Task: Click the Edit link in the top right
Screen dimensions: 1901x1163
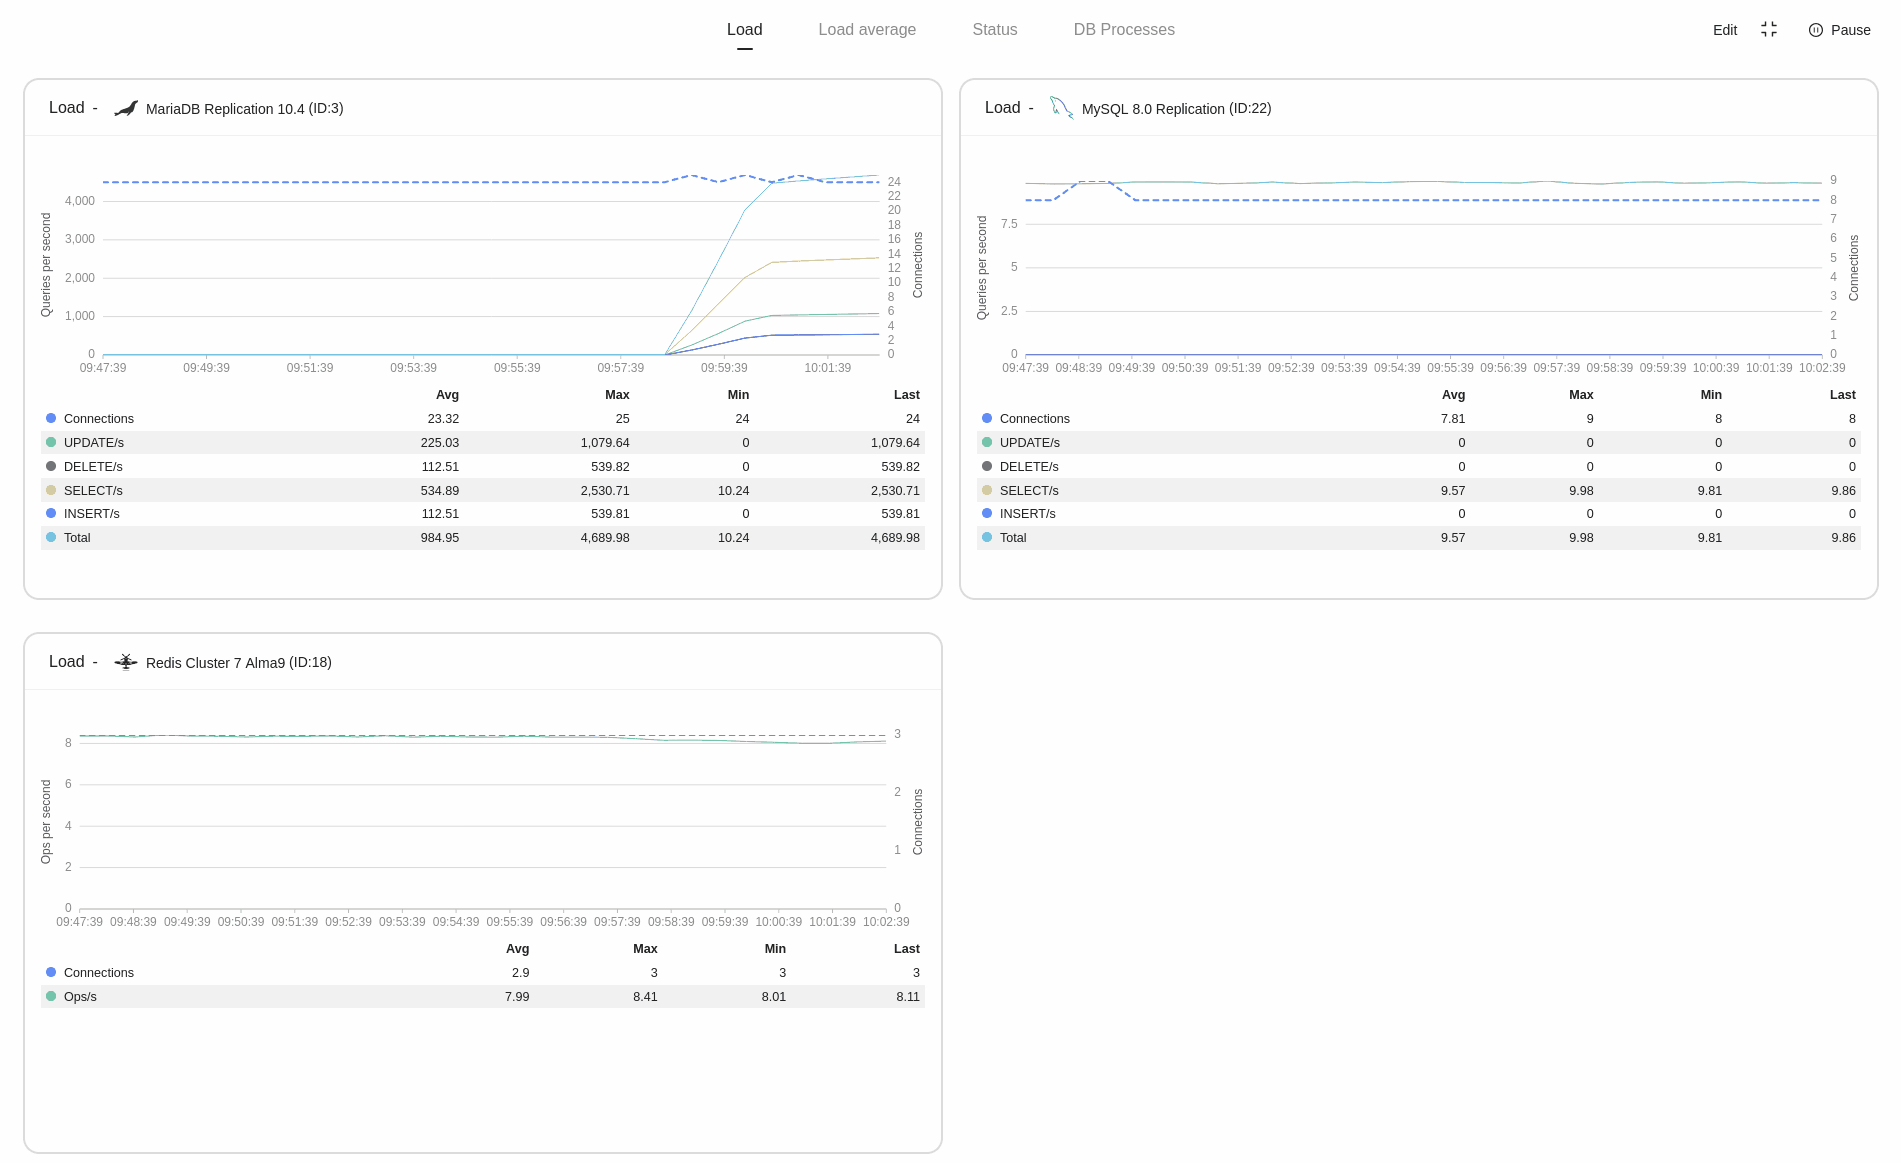Action: click(x=1724, y=30)
